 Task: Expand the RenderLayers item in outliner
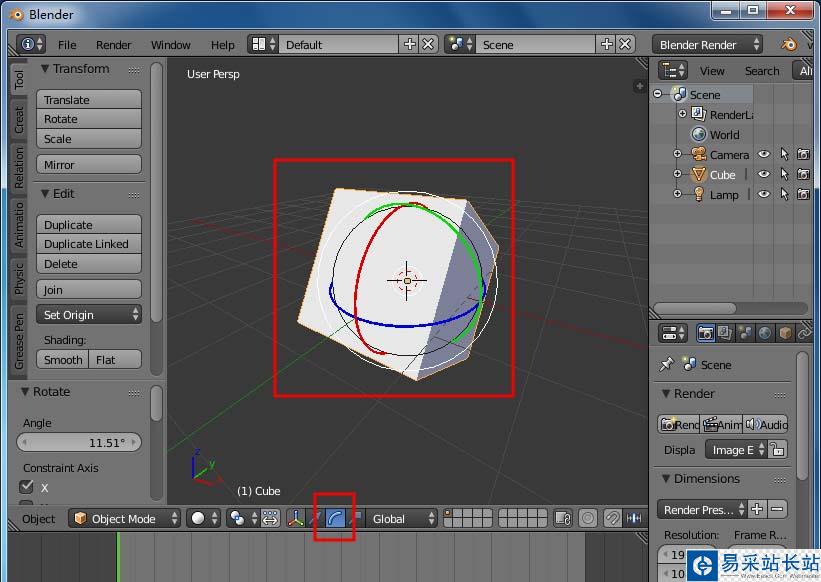tap(682, 114)
